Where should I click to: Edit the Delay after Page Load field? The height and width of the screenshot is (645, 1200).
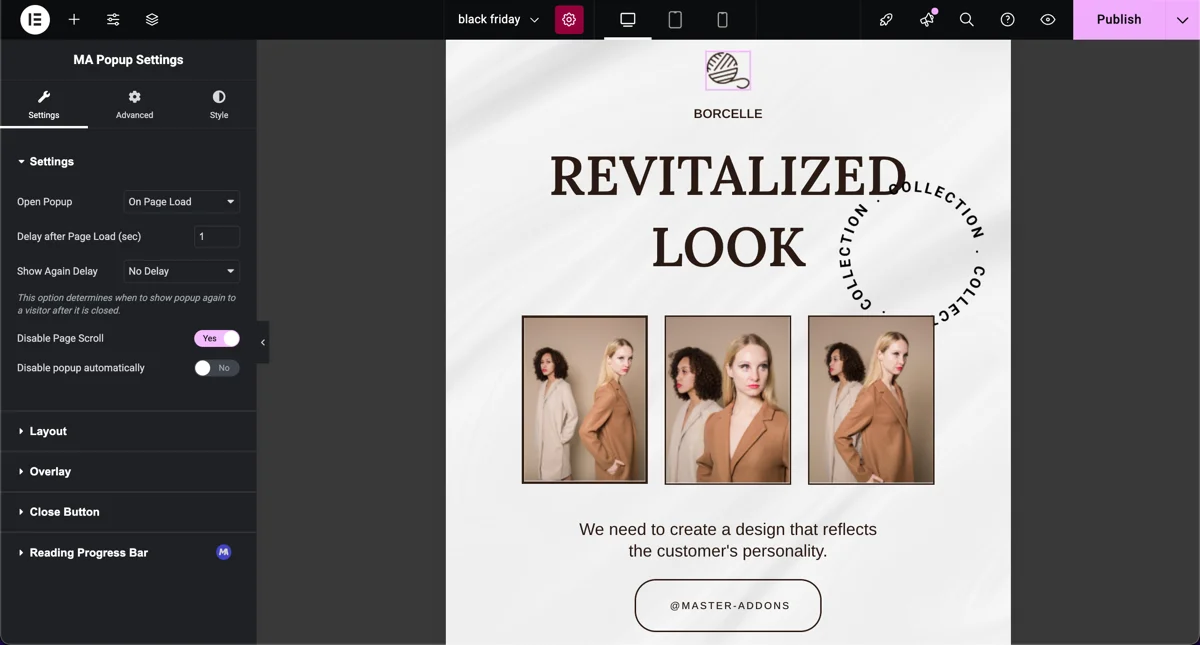click(x=216, y=236)
